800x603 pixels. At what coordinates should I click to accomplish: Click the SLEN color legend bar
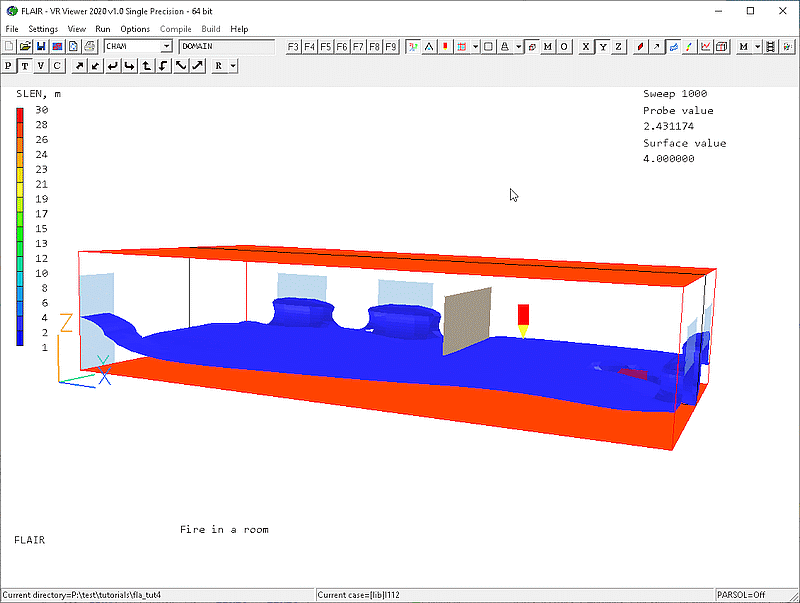click(x=21, y=227)
